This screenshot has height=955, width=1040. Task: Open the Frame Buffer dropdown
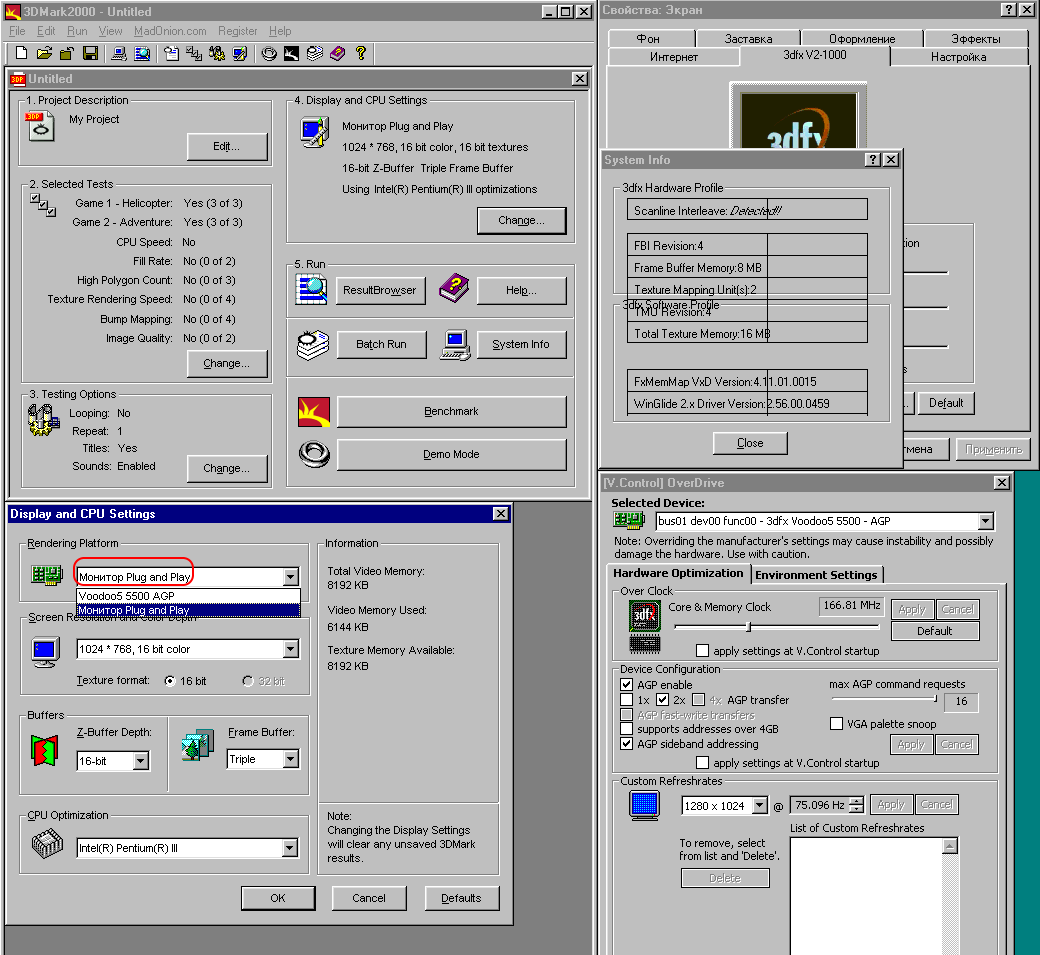click(x=291, y=759)
